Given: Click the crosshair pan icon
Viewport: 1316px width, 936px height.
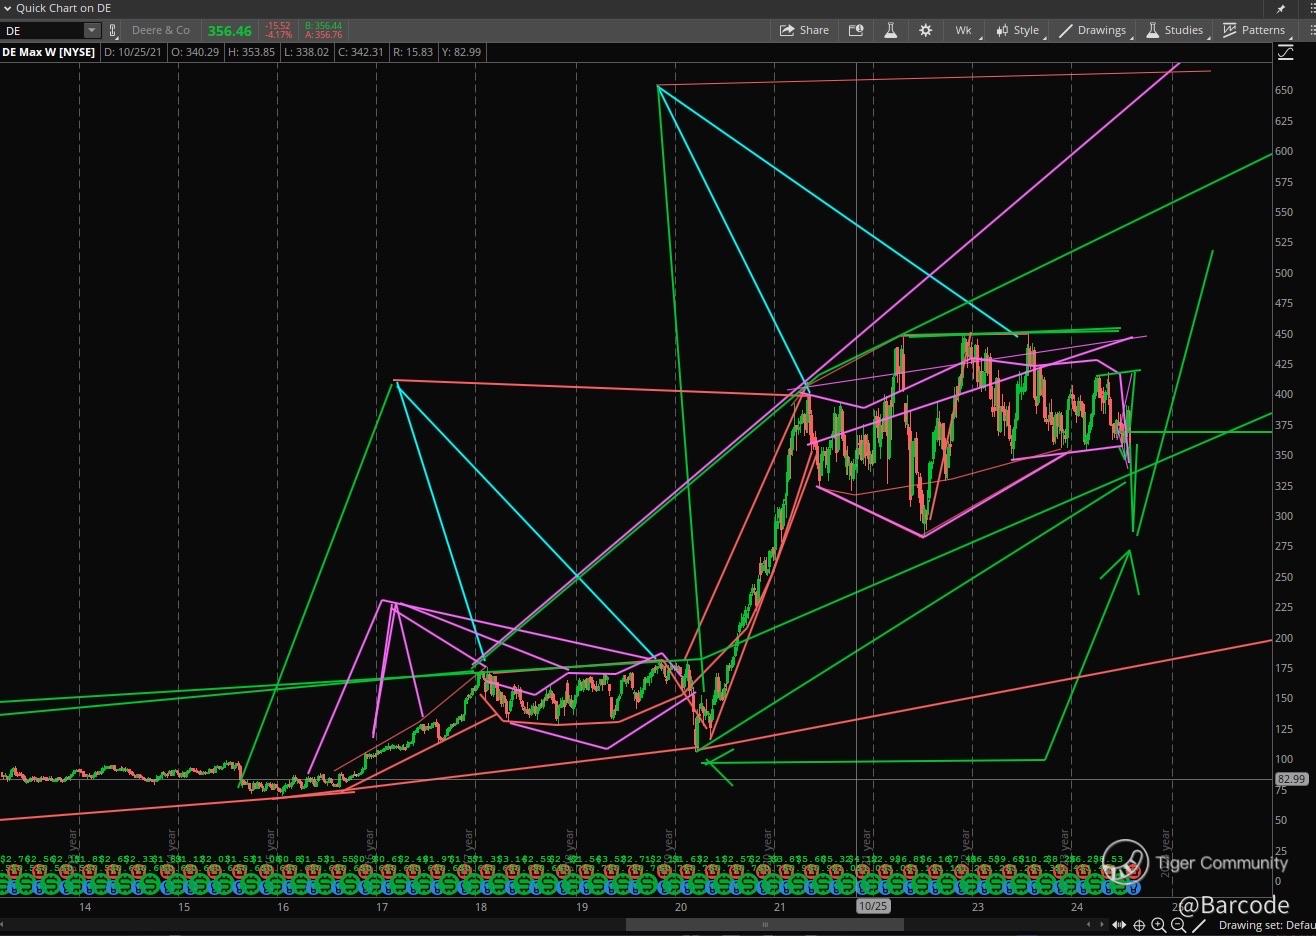Looking at the screenshot, I should (1139, 925).
